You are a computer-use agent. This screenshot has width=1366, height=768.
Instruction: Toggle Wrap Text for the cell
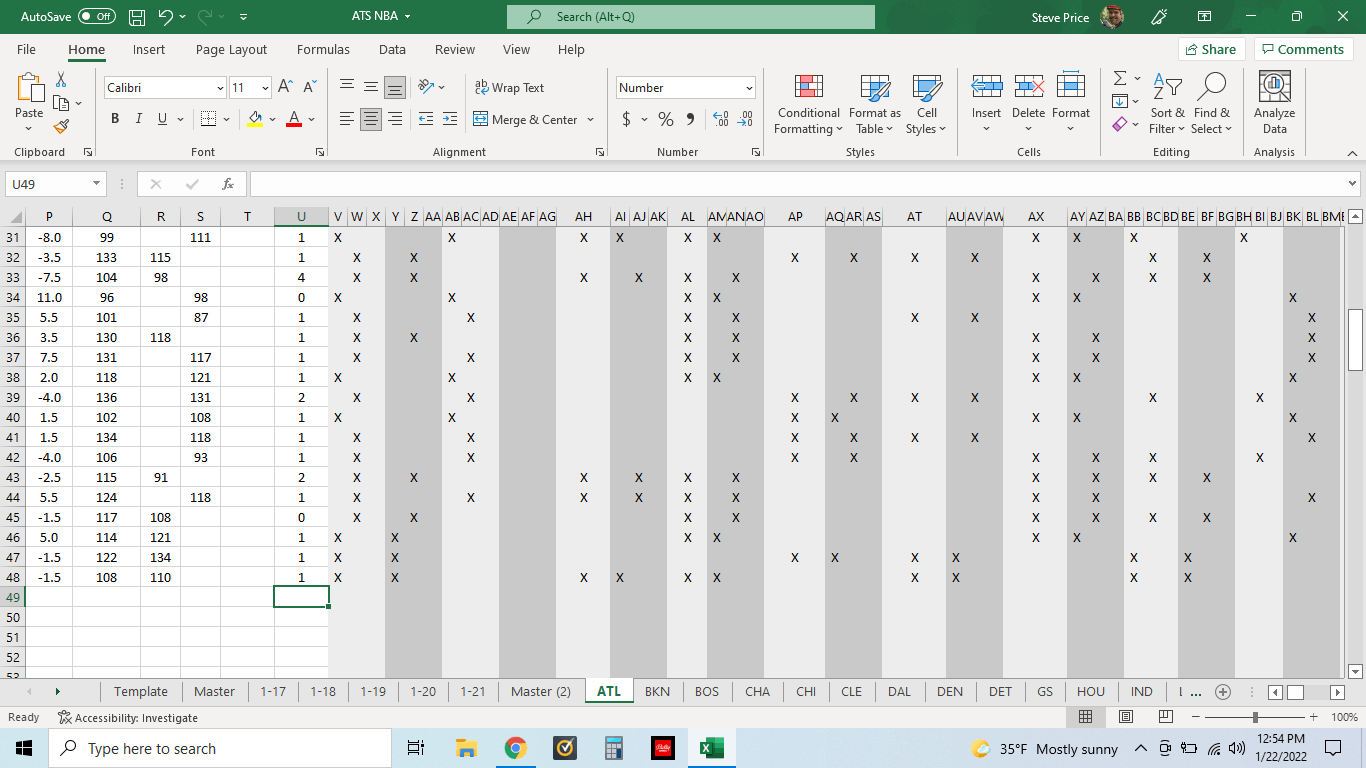[509, 88]
